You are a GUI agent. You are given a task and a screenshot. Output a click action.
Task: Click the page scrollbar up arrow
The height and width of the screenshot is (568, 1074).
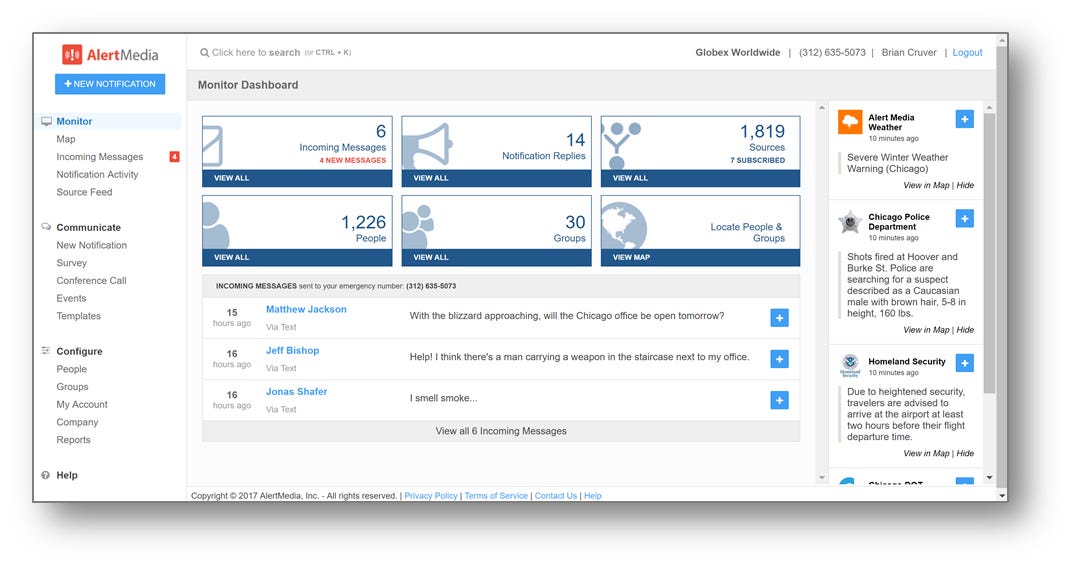click(1002, 40)
